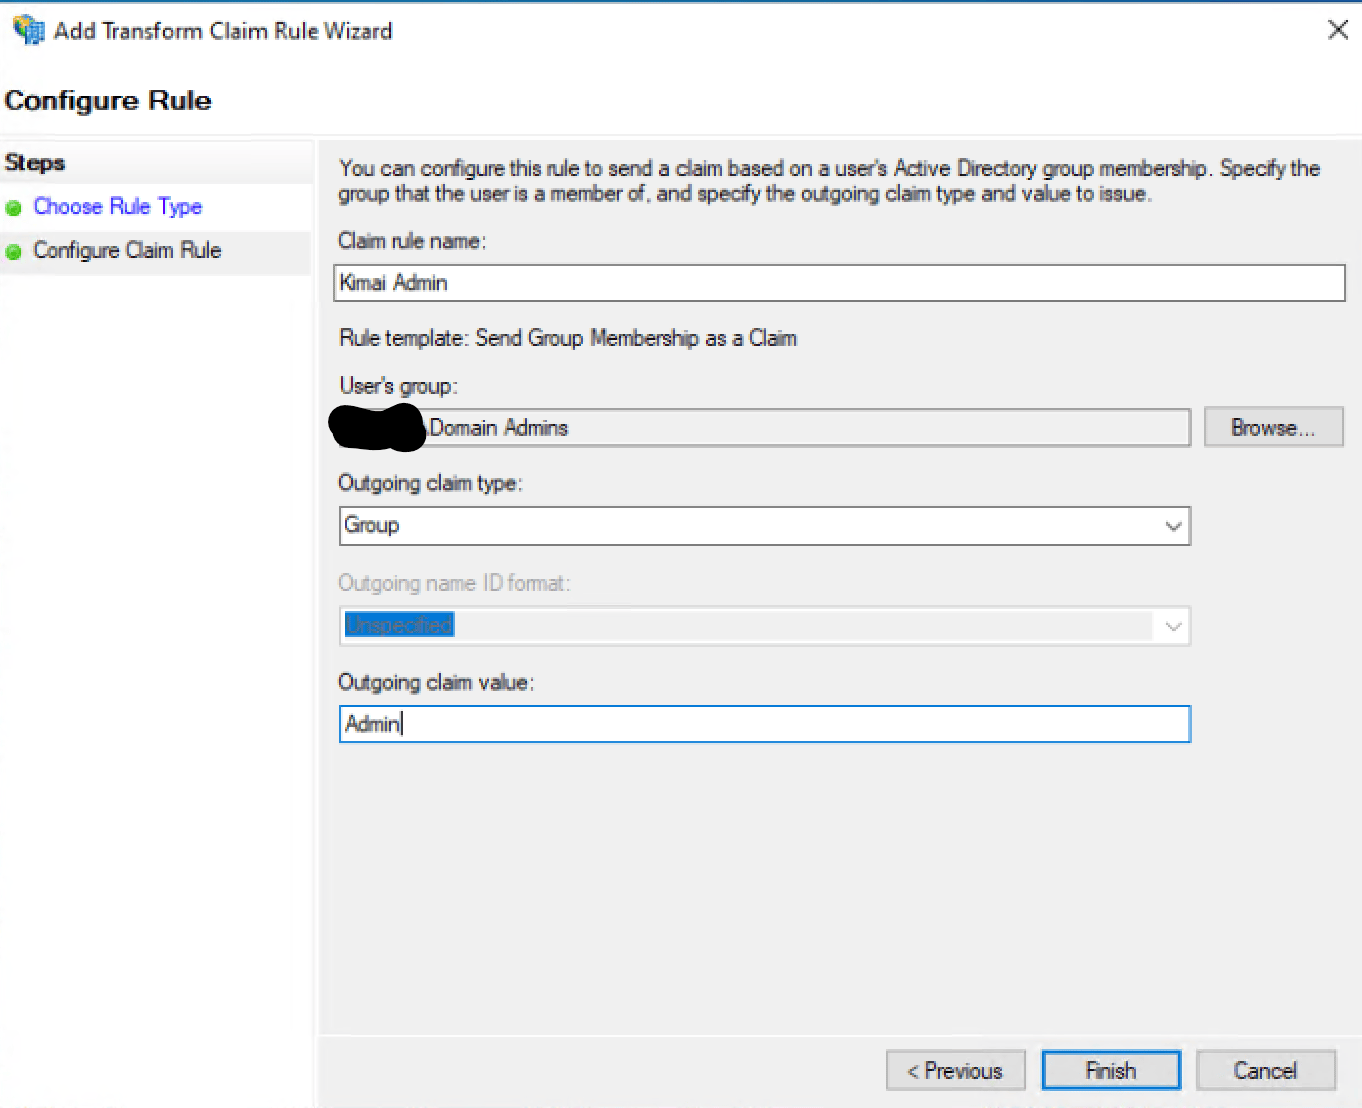The image size is (1362, 1108).
Task: Click the Domain Admins group entry
Action: [x=499, y=427]
